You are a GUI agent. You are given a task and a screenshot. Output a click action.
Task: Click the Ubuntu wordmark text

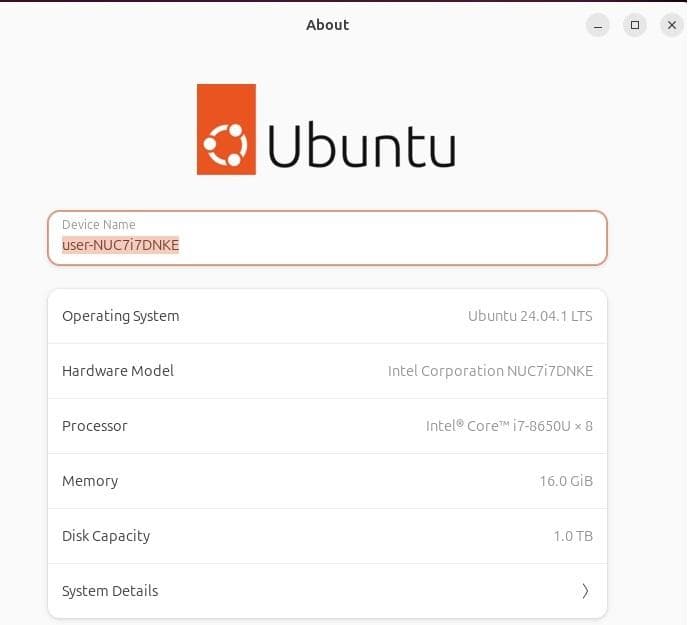tap(361, 145)
